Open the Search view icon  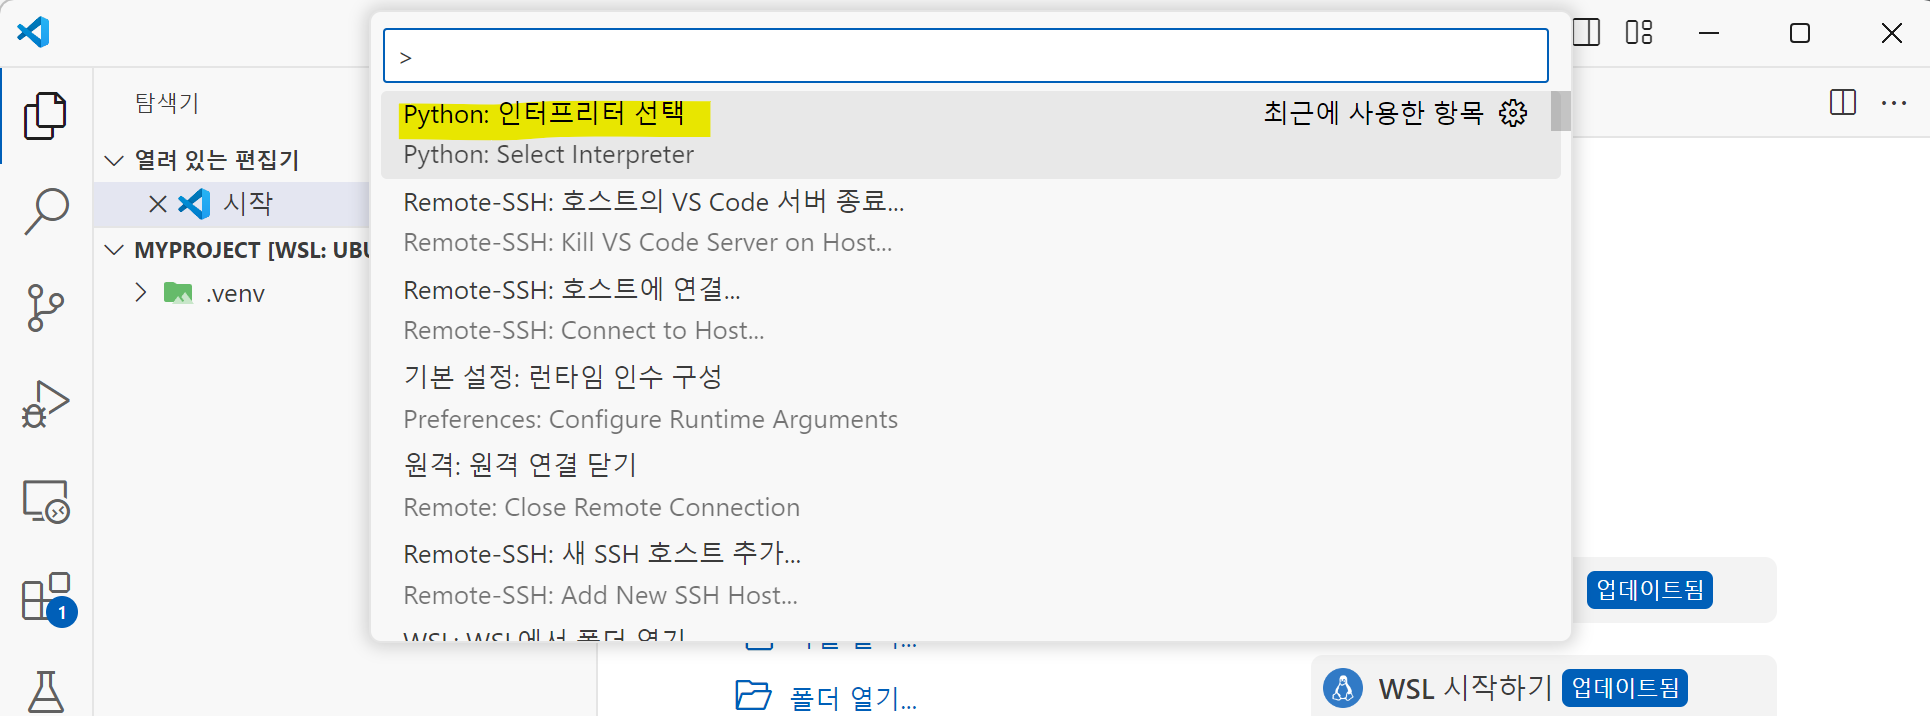coord(45,211)
